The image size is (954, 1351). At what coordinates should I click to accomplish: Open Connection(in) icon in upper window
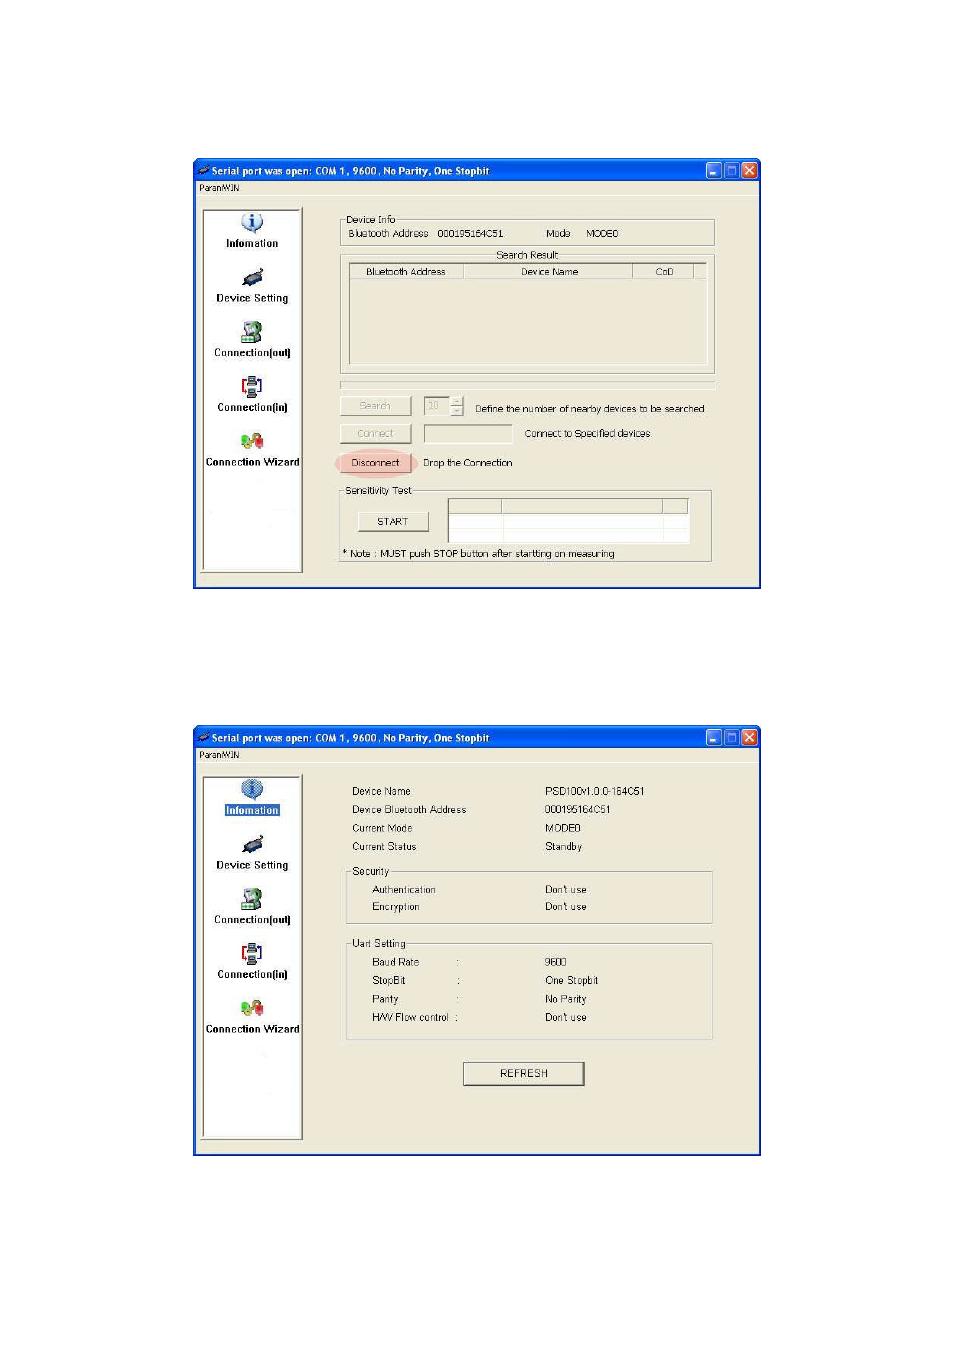[x=252, y=386]
